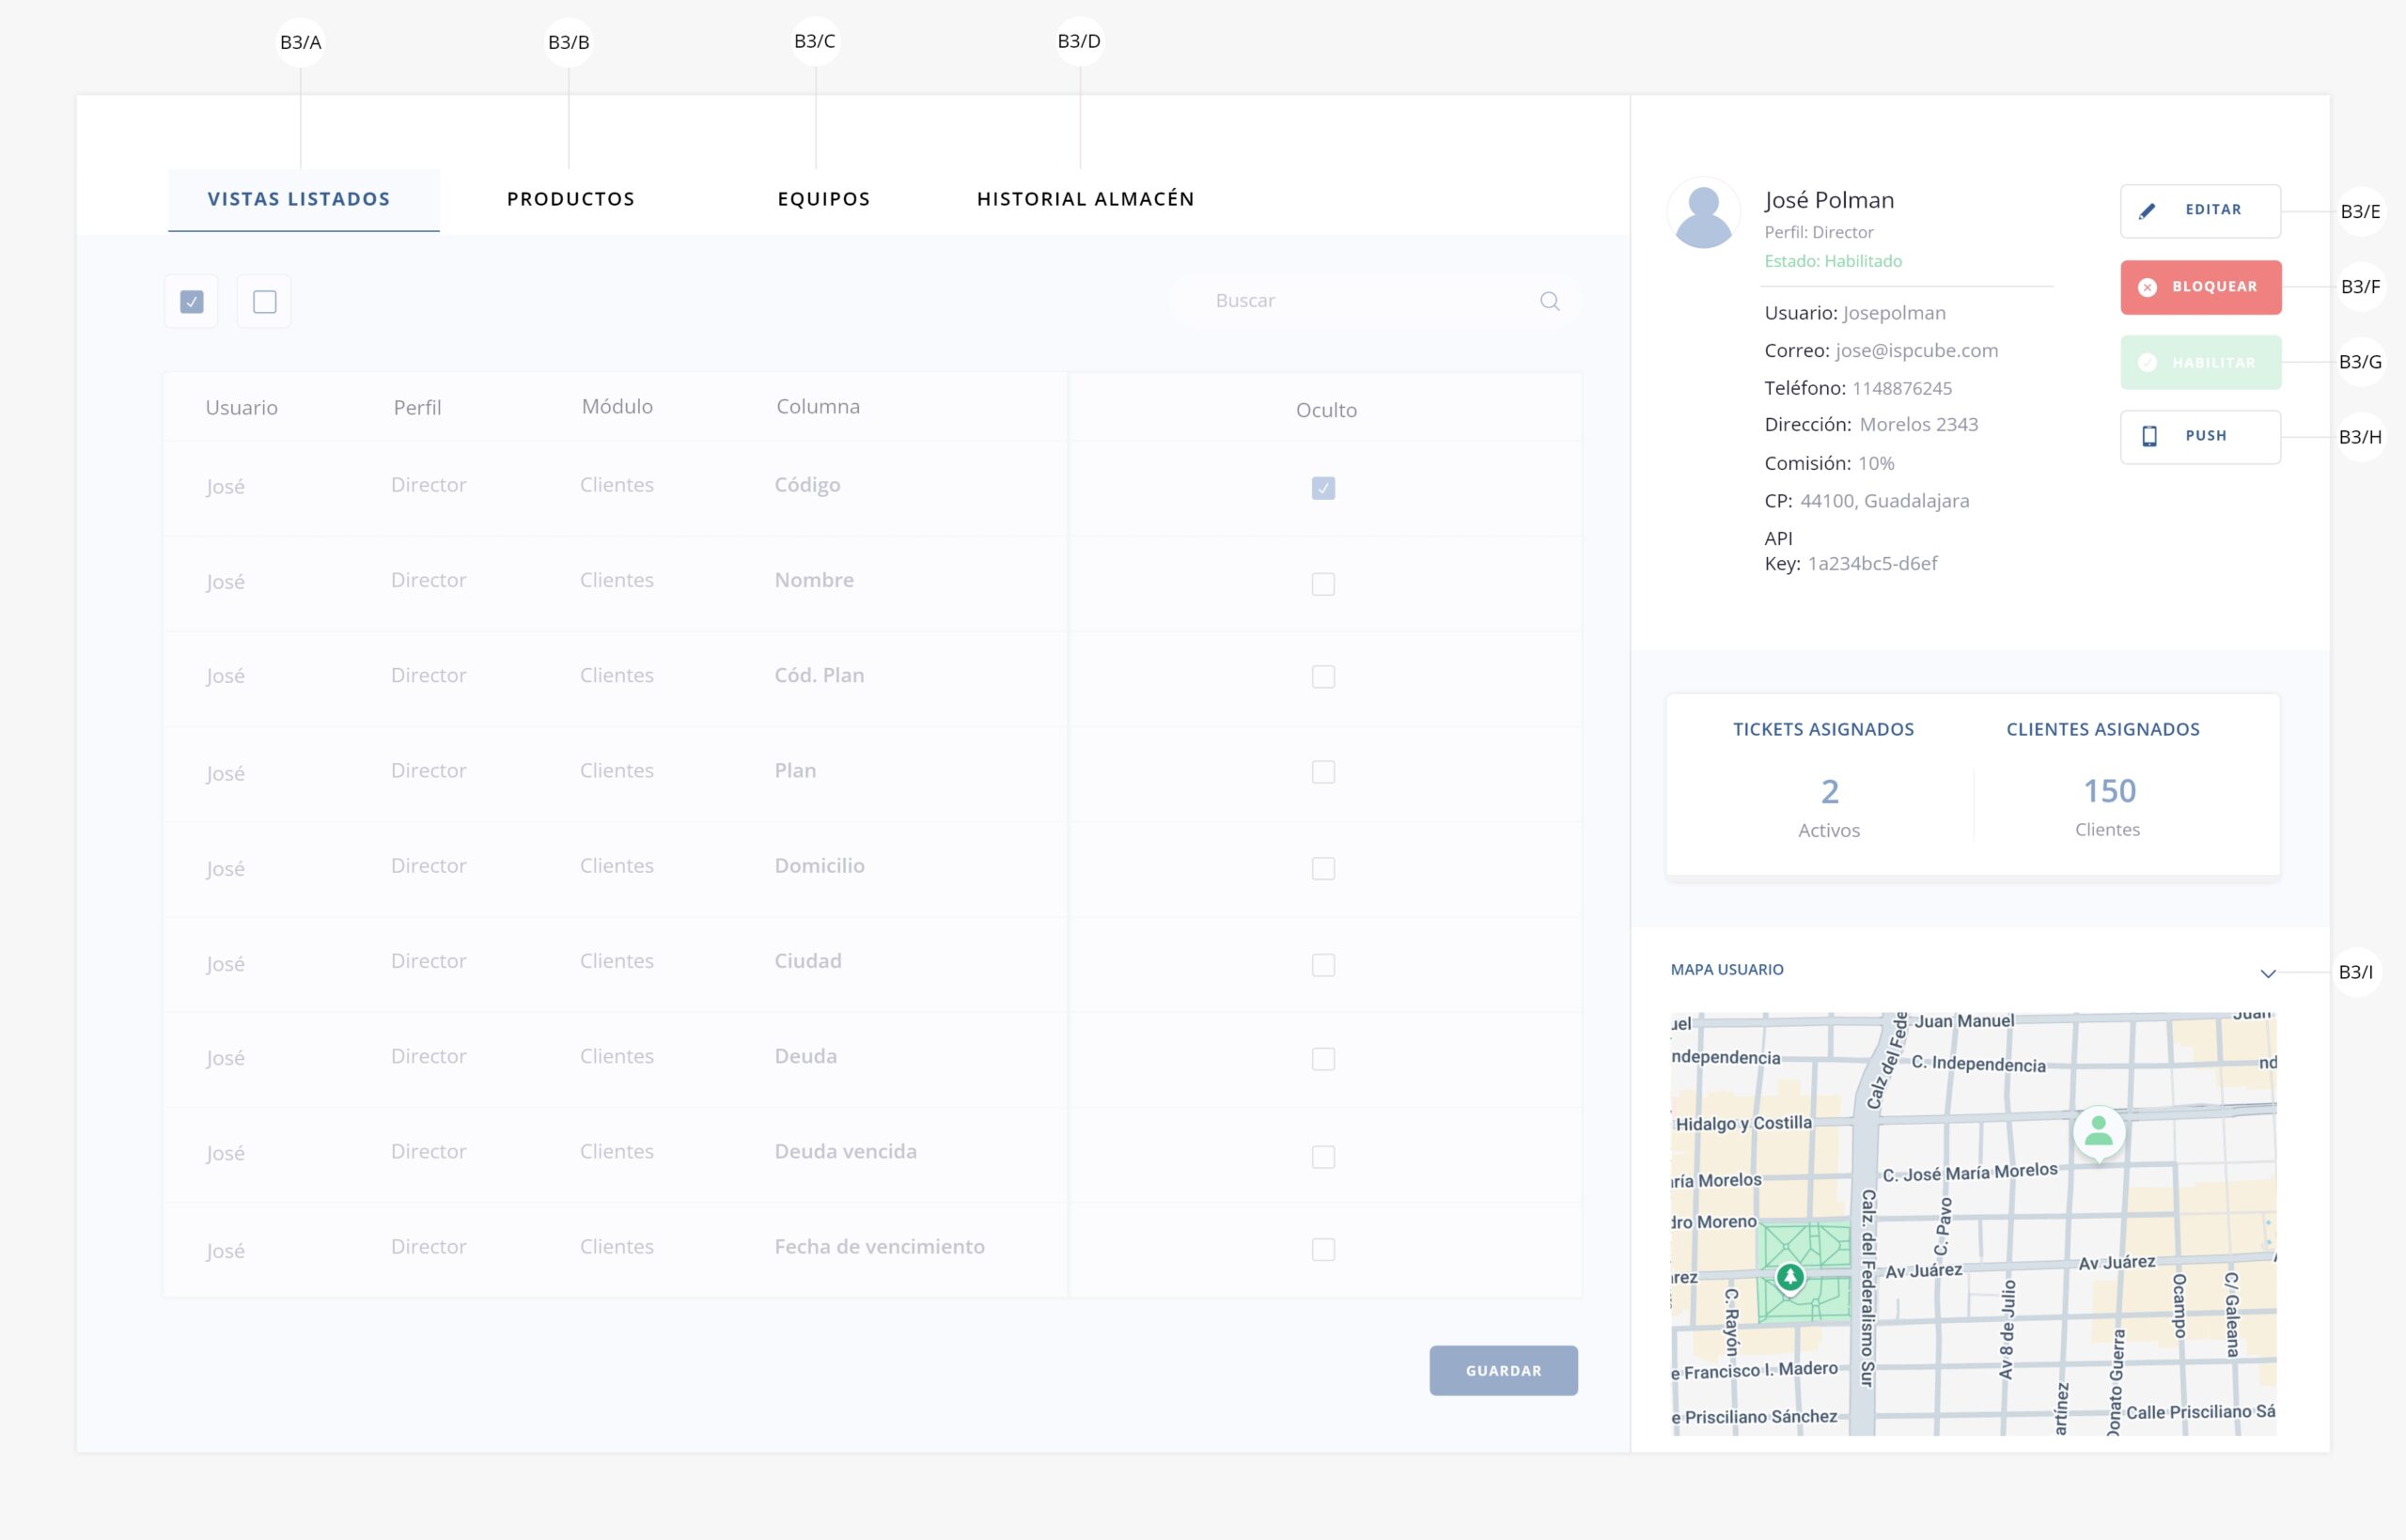
Task: Open the Equipos tab
Action: [823, 199]
